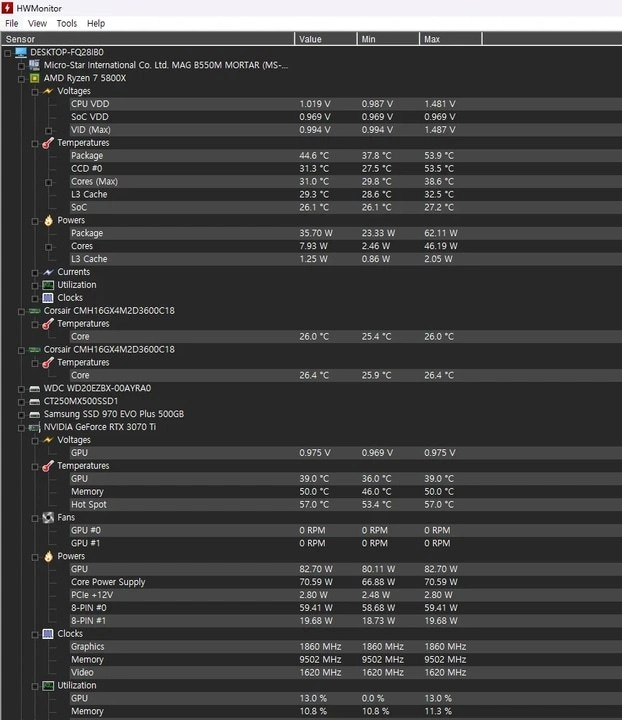
Task: Click the HWMonitor lightning bolt app icon
Action: click(7, 8)
